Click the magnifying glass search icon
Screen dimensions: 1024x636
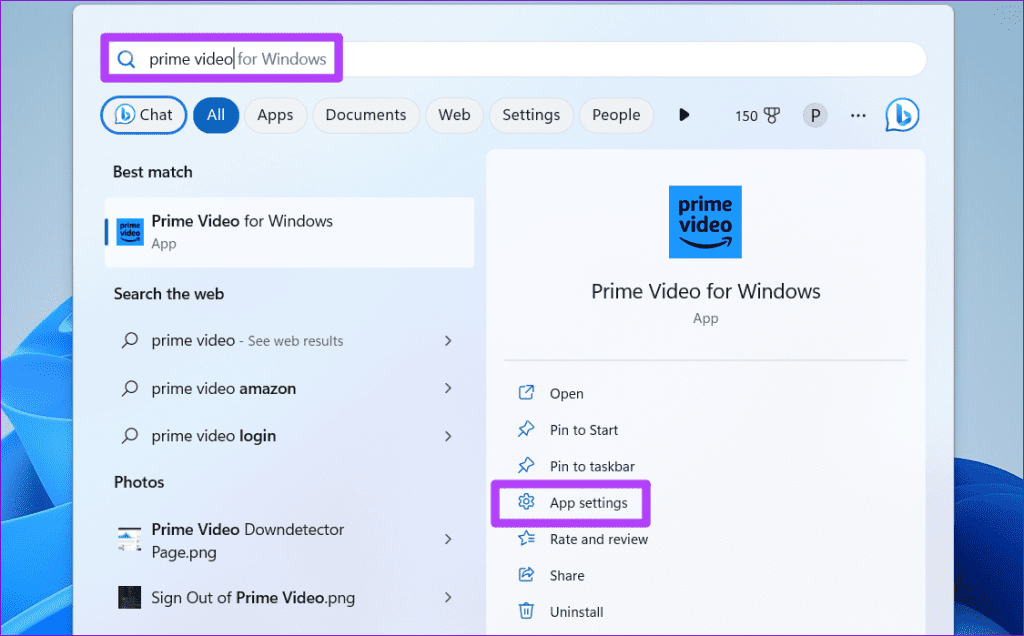click(126, 58)
